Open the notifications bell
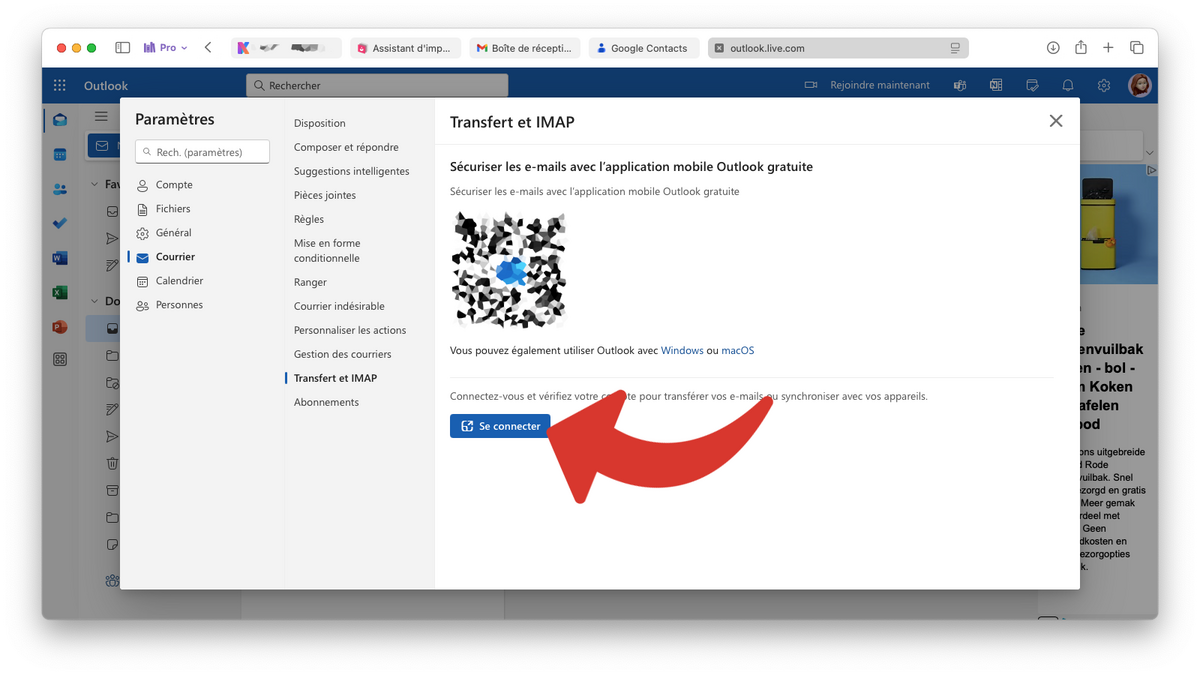Image resolution: width=1200 pixels, height=675 pixels. pos(1068,85)
